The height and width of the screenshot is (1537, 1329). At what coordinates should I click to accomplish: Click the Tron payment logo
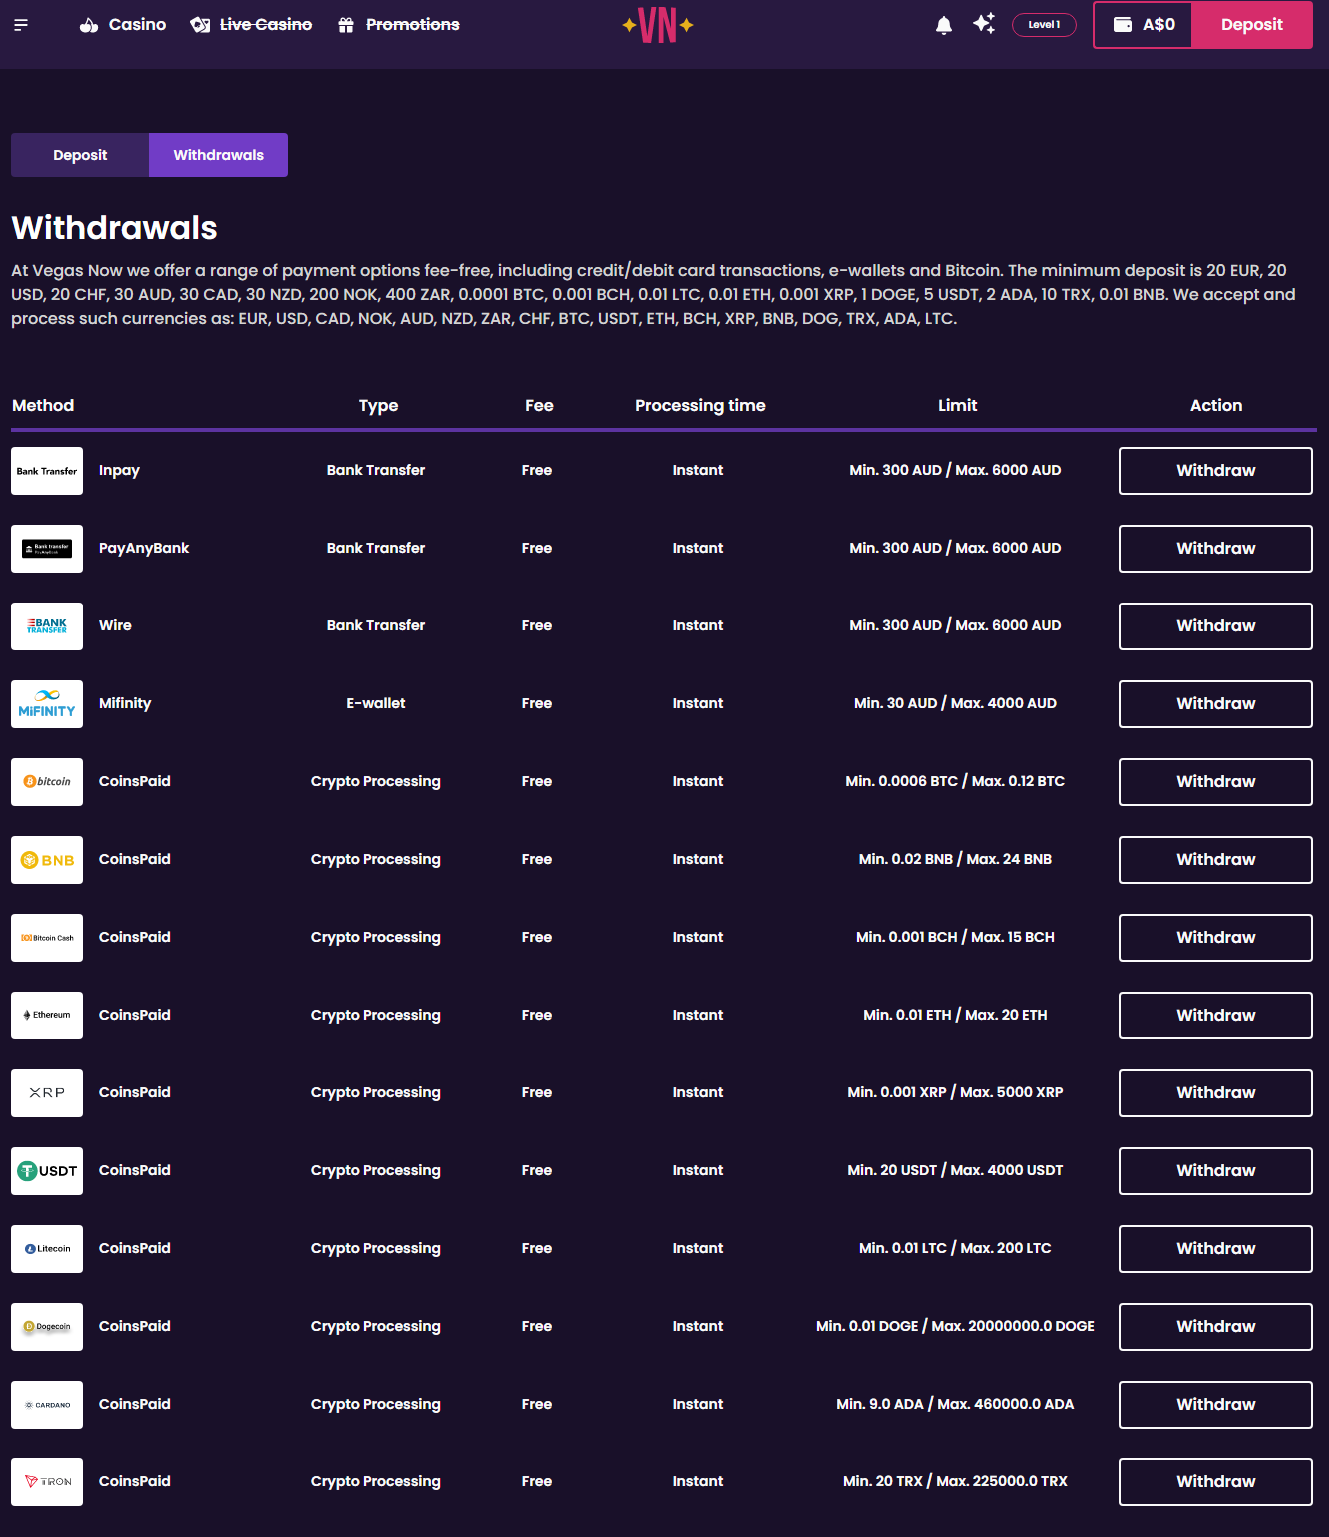click(47, 1482)
